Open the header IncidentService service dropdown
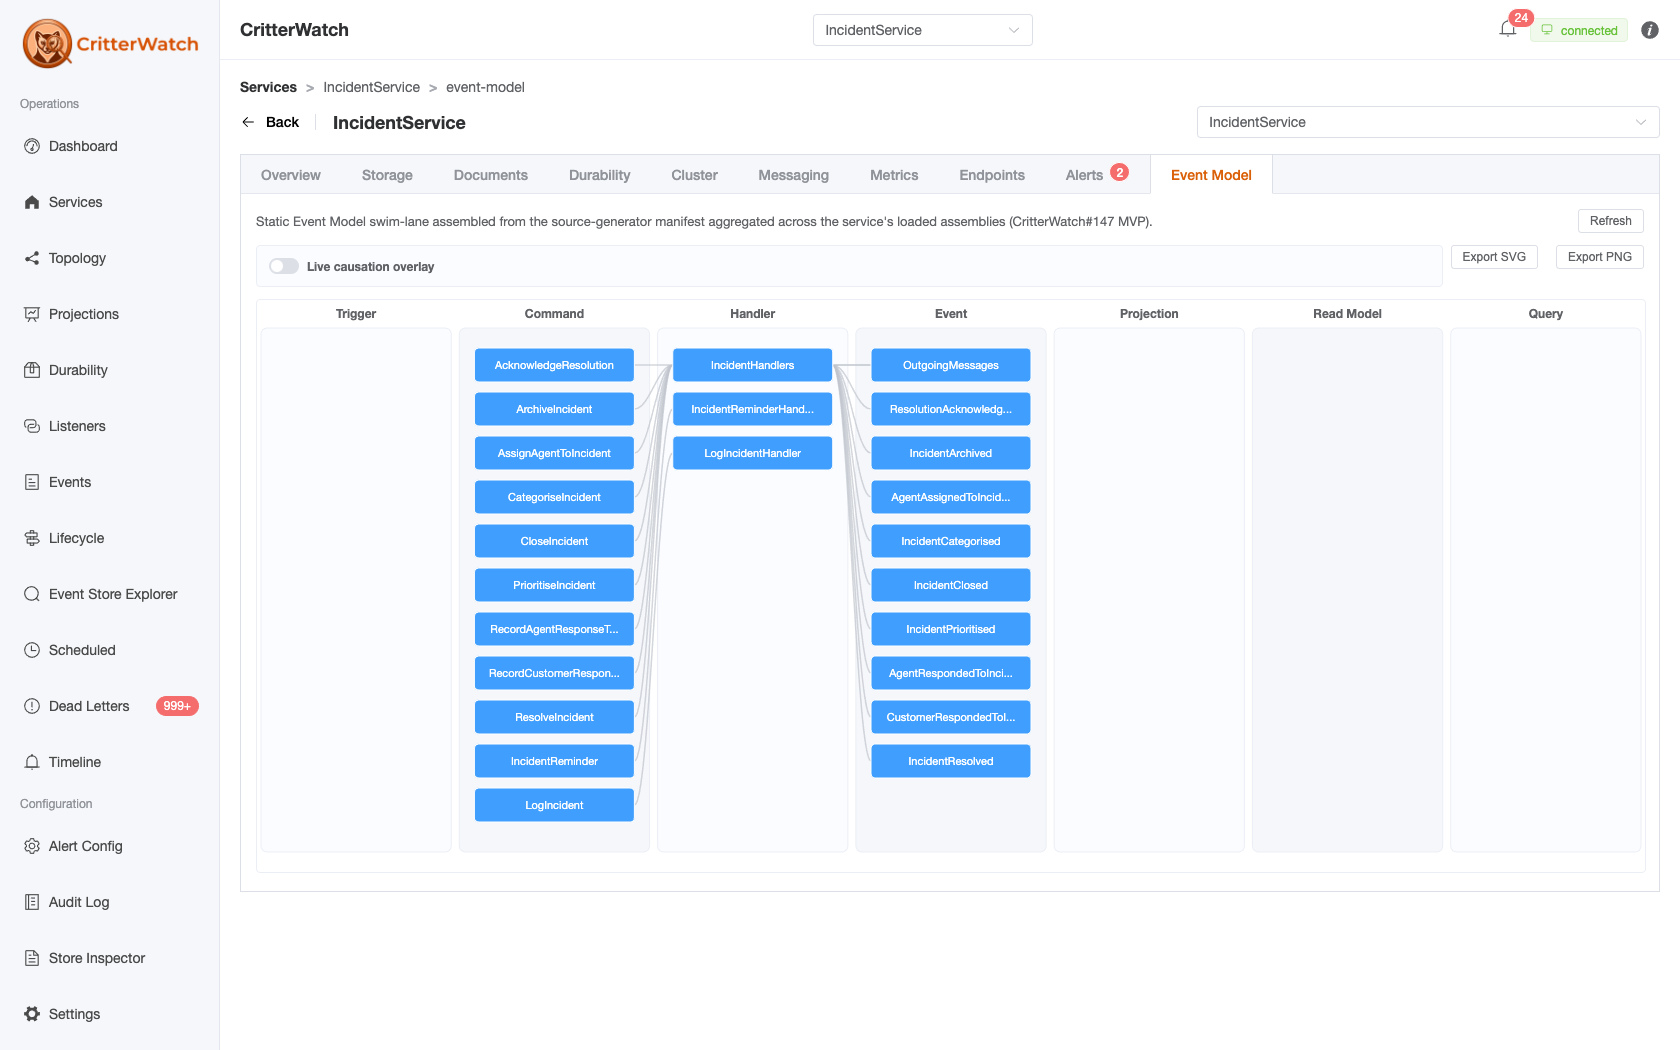 [x=922, y=30]
